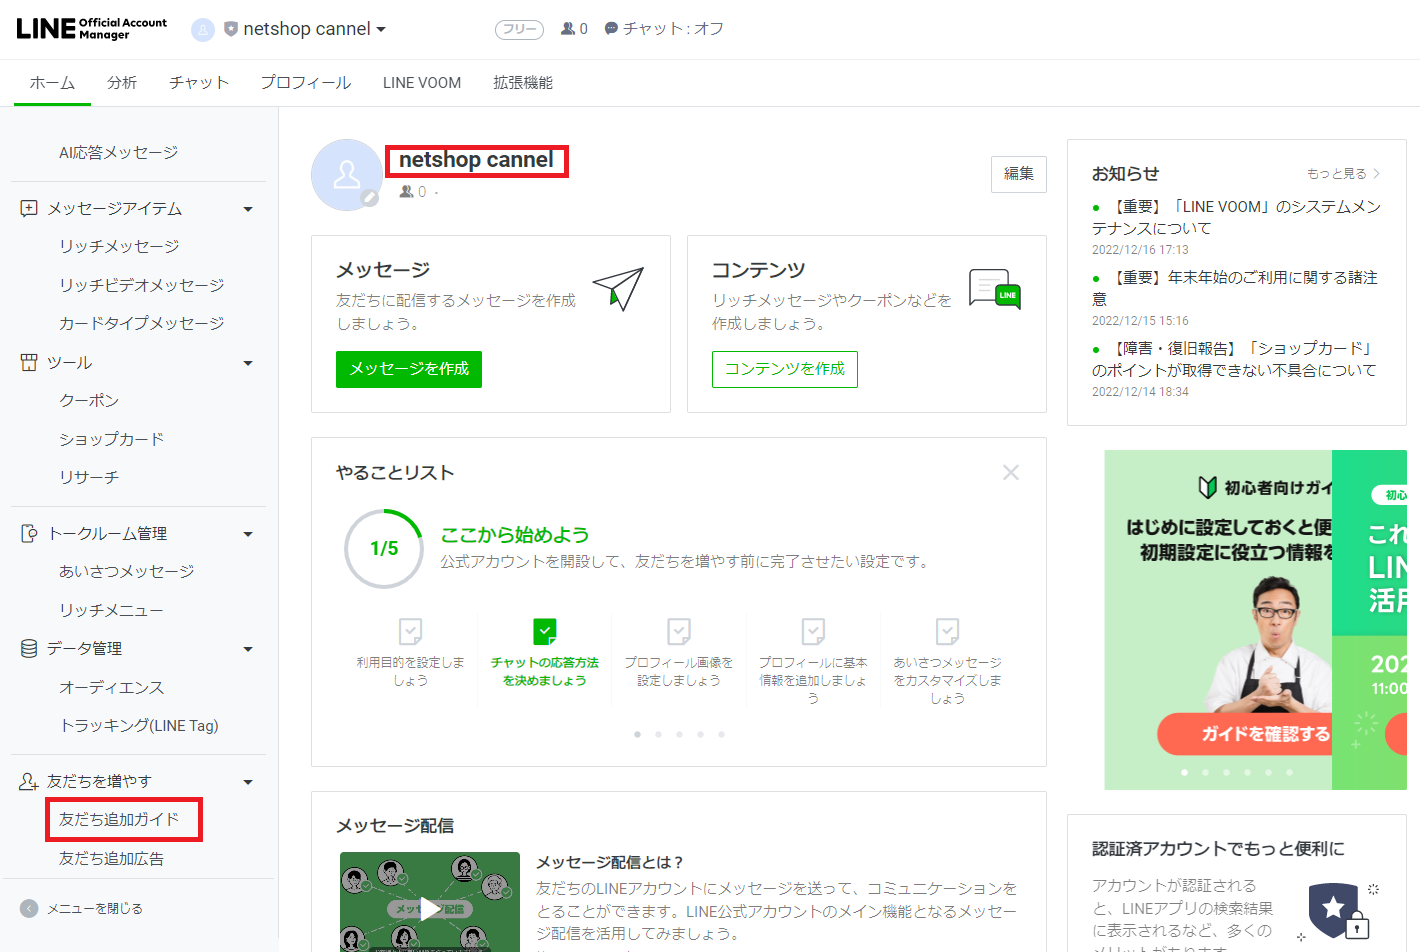
Task: Open あいさつメッセージ in sidebar
Action: coord(126,571)
